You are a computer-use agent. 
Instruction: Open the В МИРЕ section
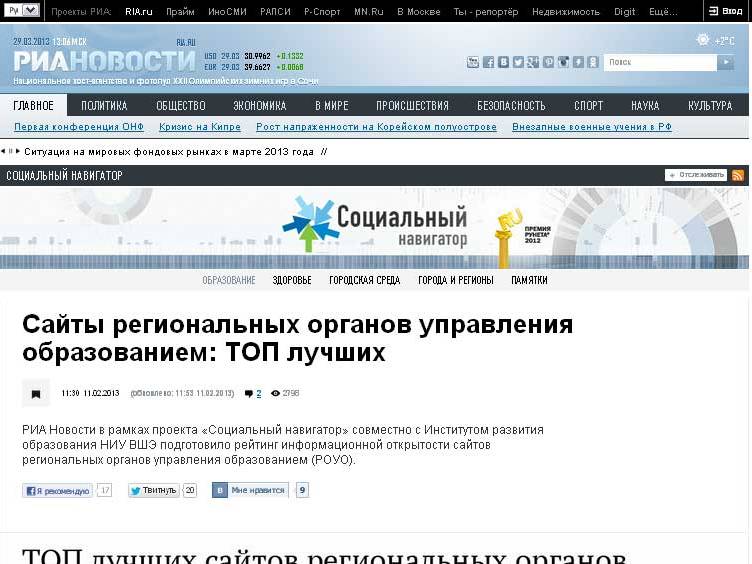(331, 106)
